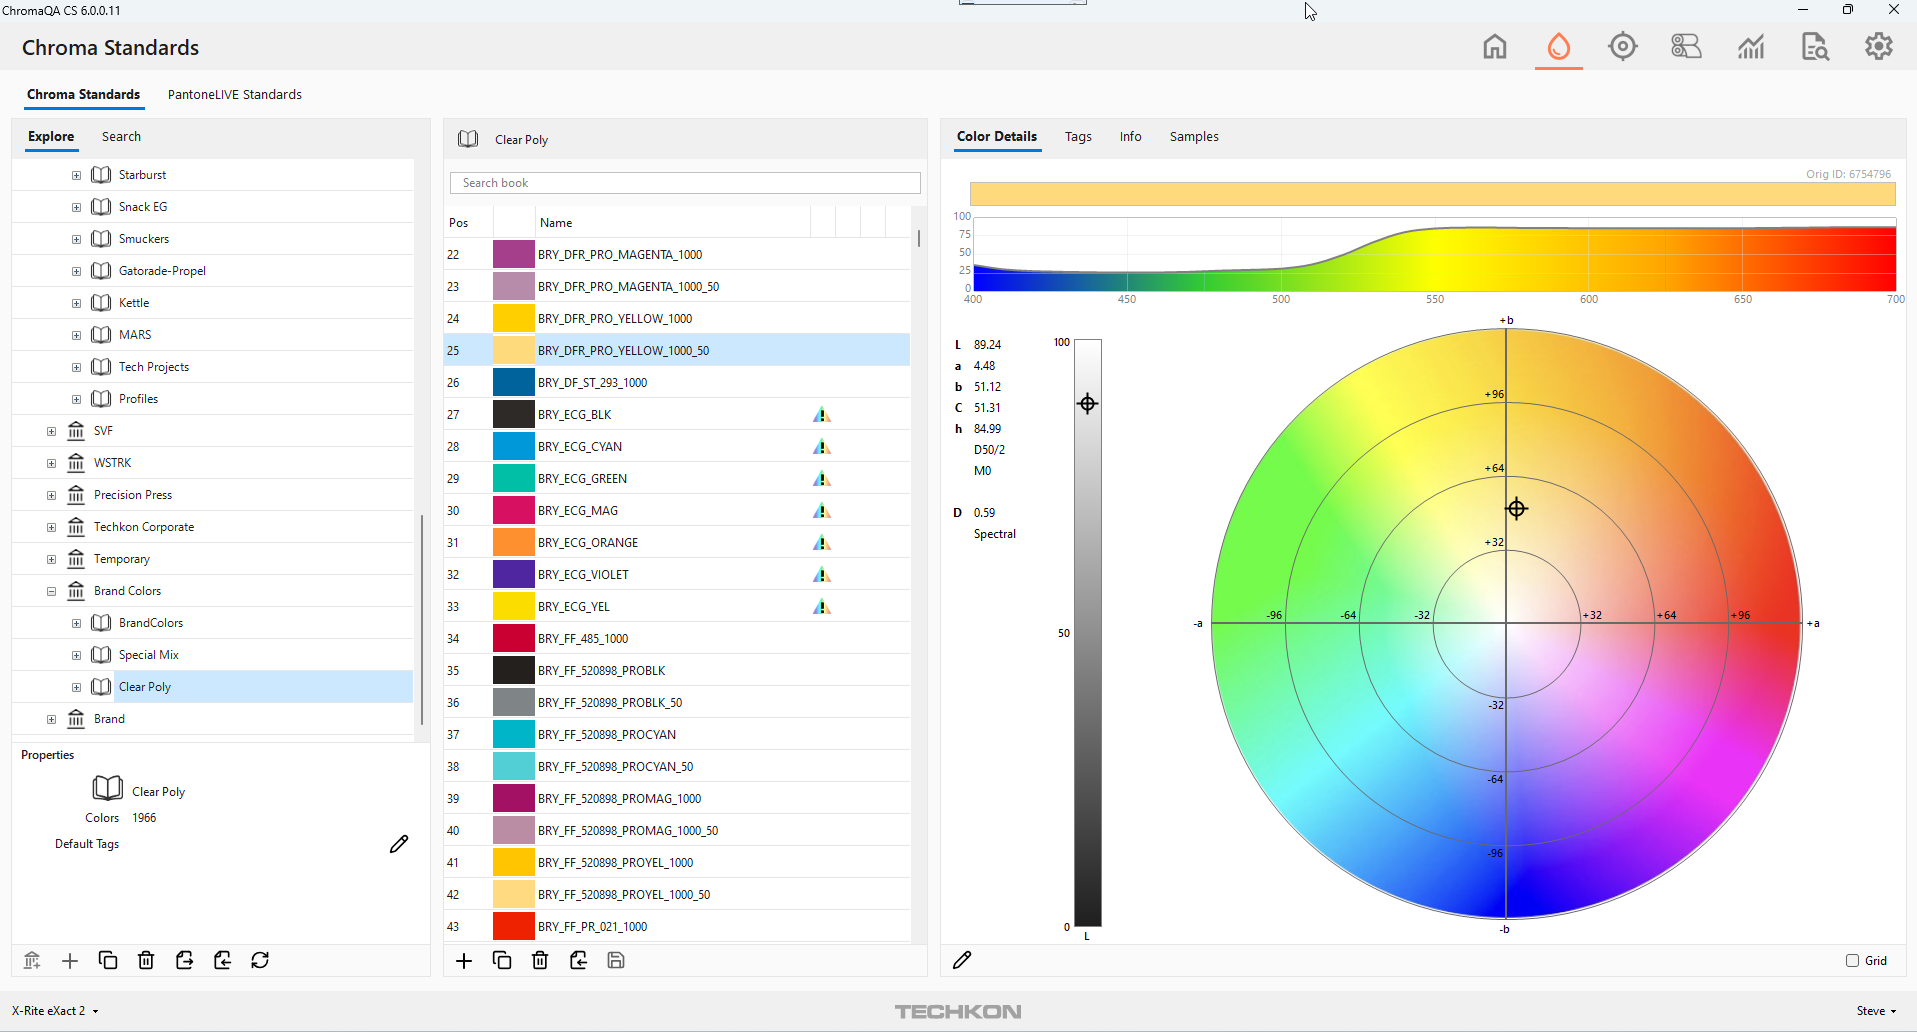
Task: Add a new color to Clear Poly book
Action: [464, 960]
